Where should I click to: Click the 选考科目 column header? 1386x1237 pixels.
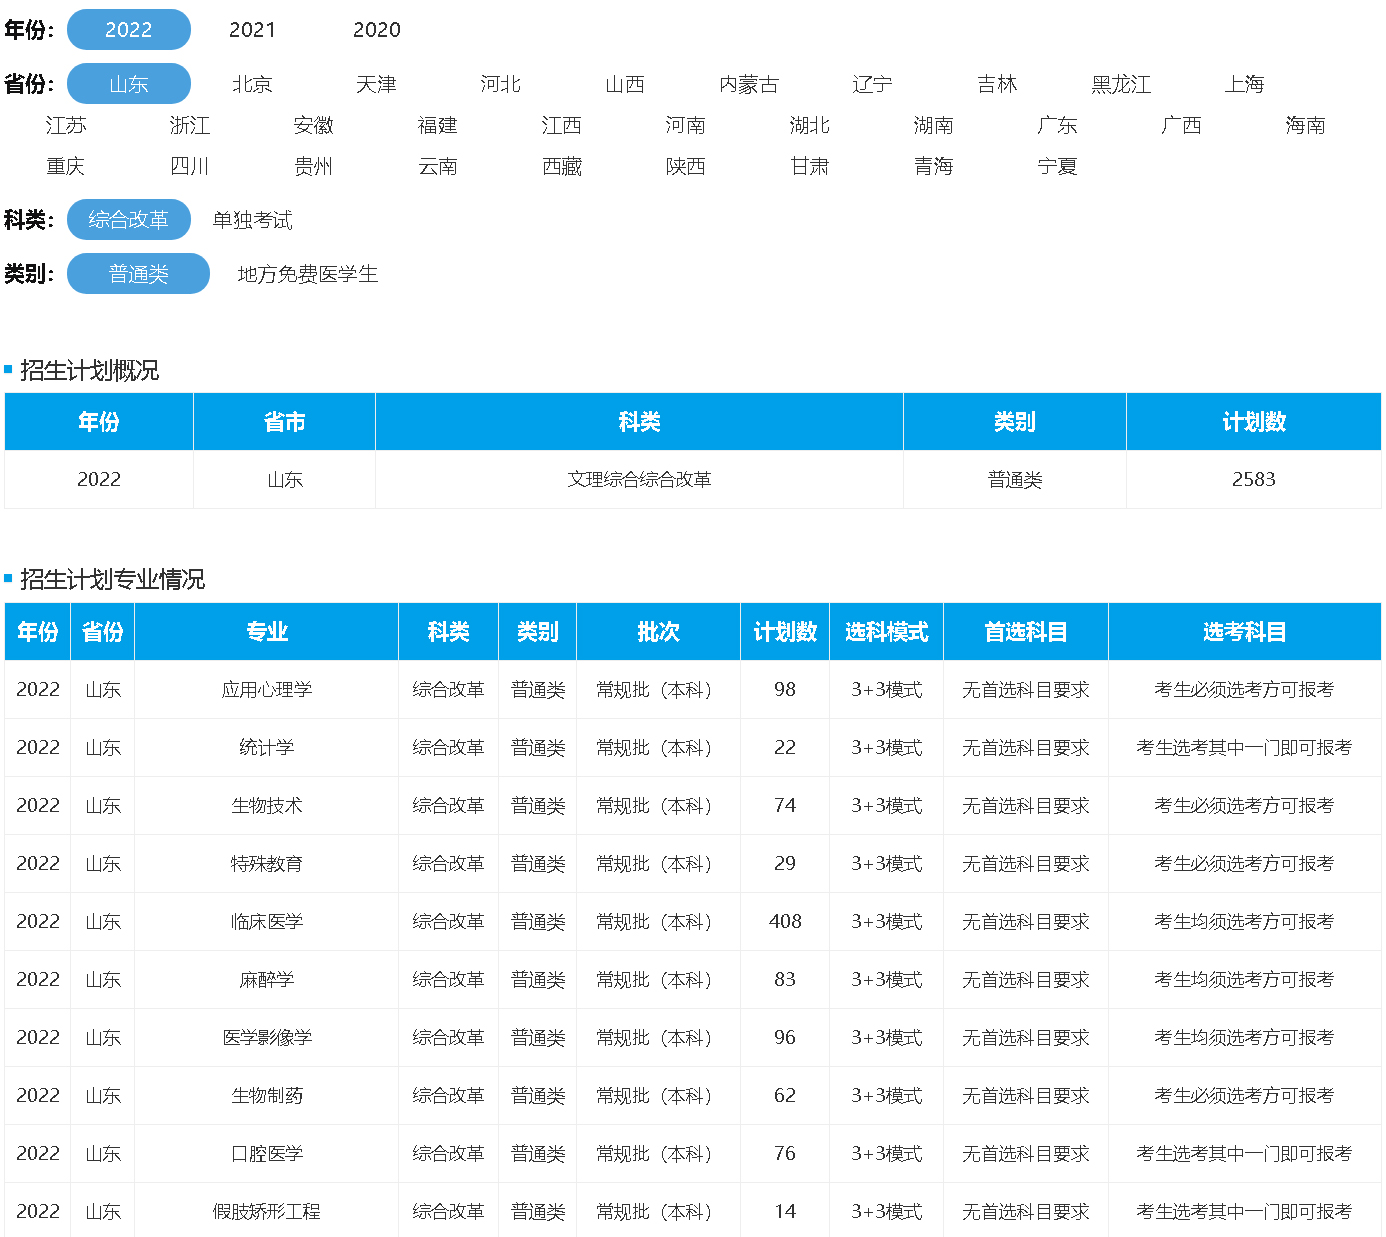[x=1245, y=632]
